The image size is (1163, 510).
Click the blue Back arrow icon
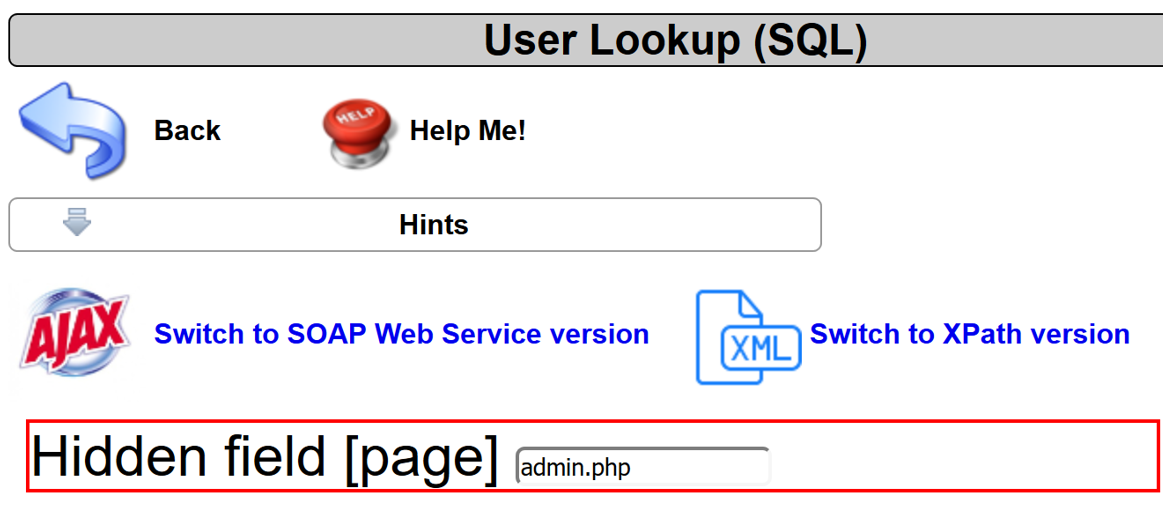(x=73, y=130)
